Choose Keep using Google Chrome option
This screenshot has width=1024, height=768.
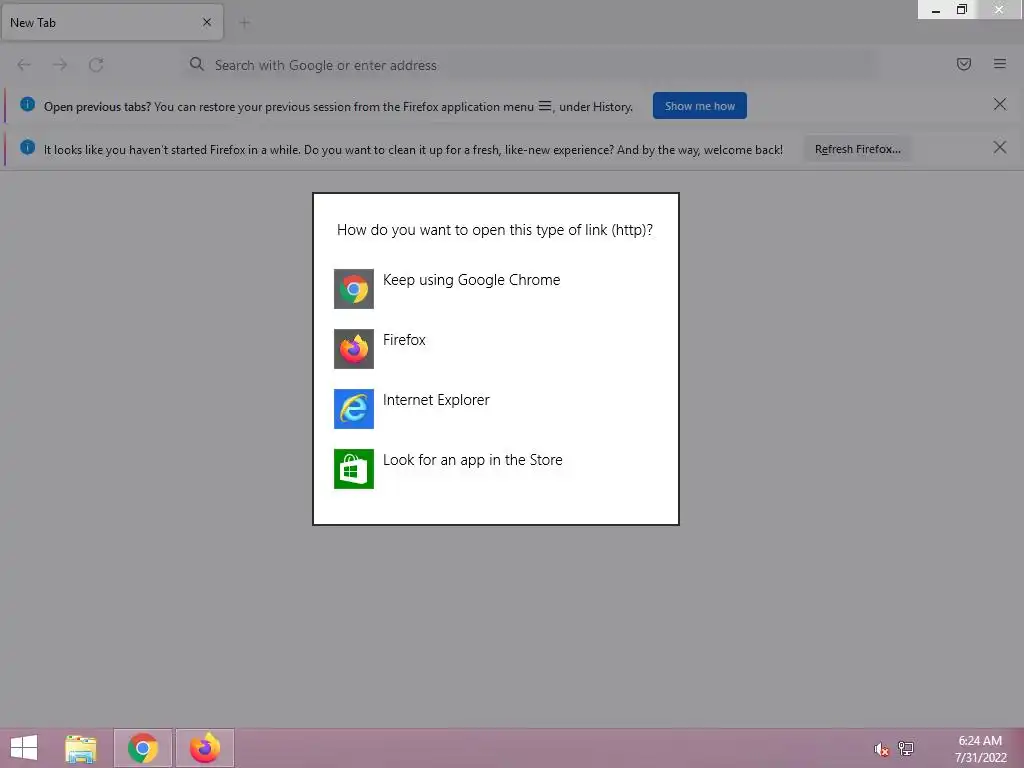point(496,289)
